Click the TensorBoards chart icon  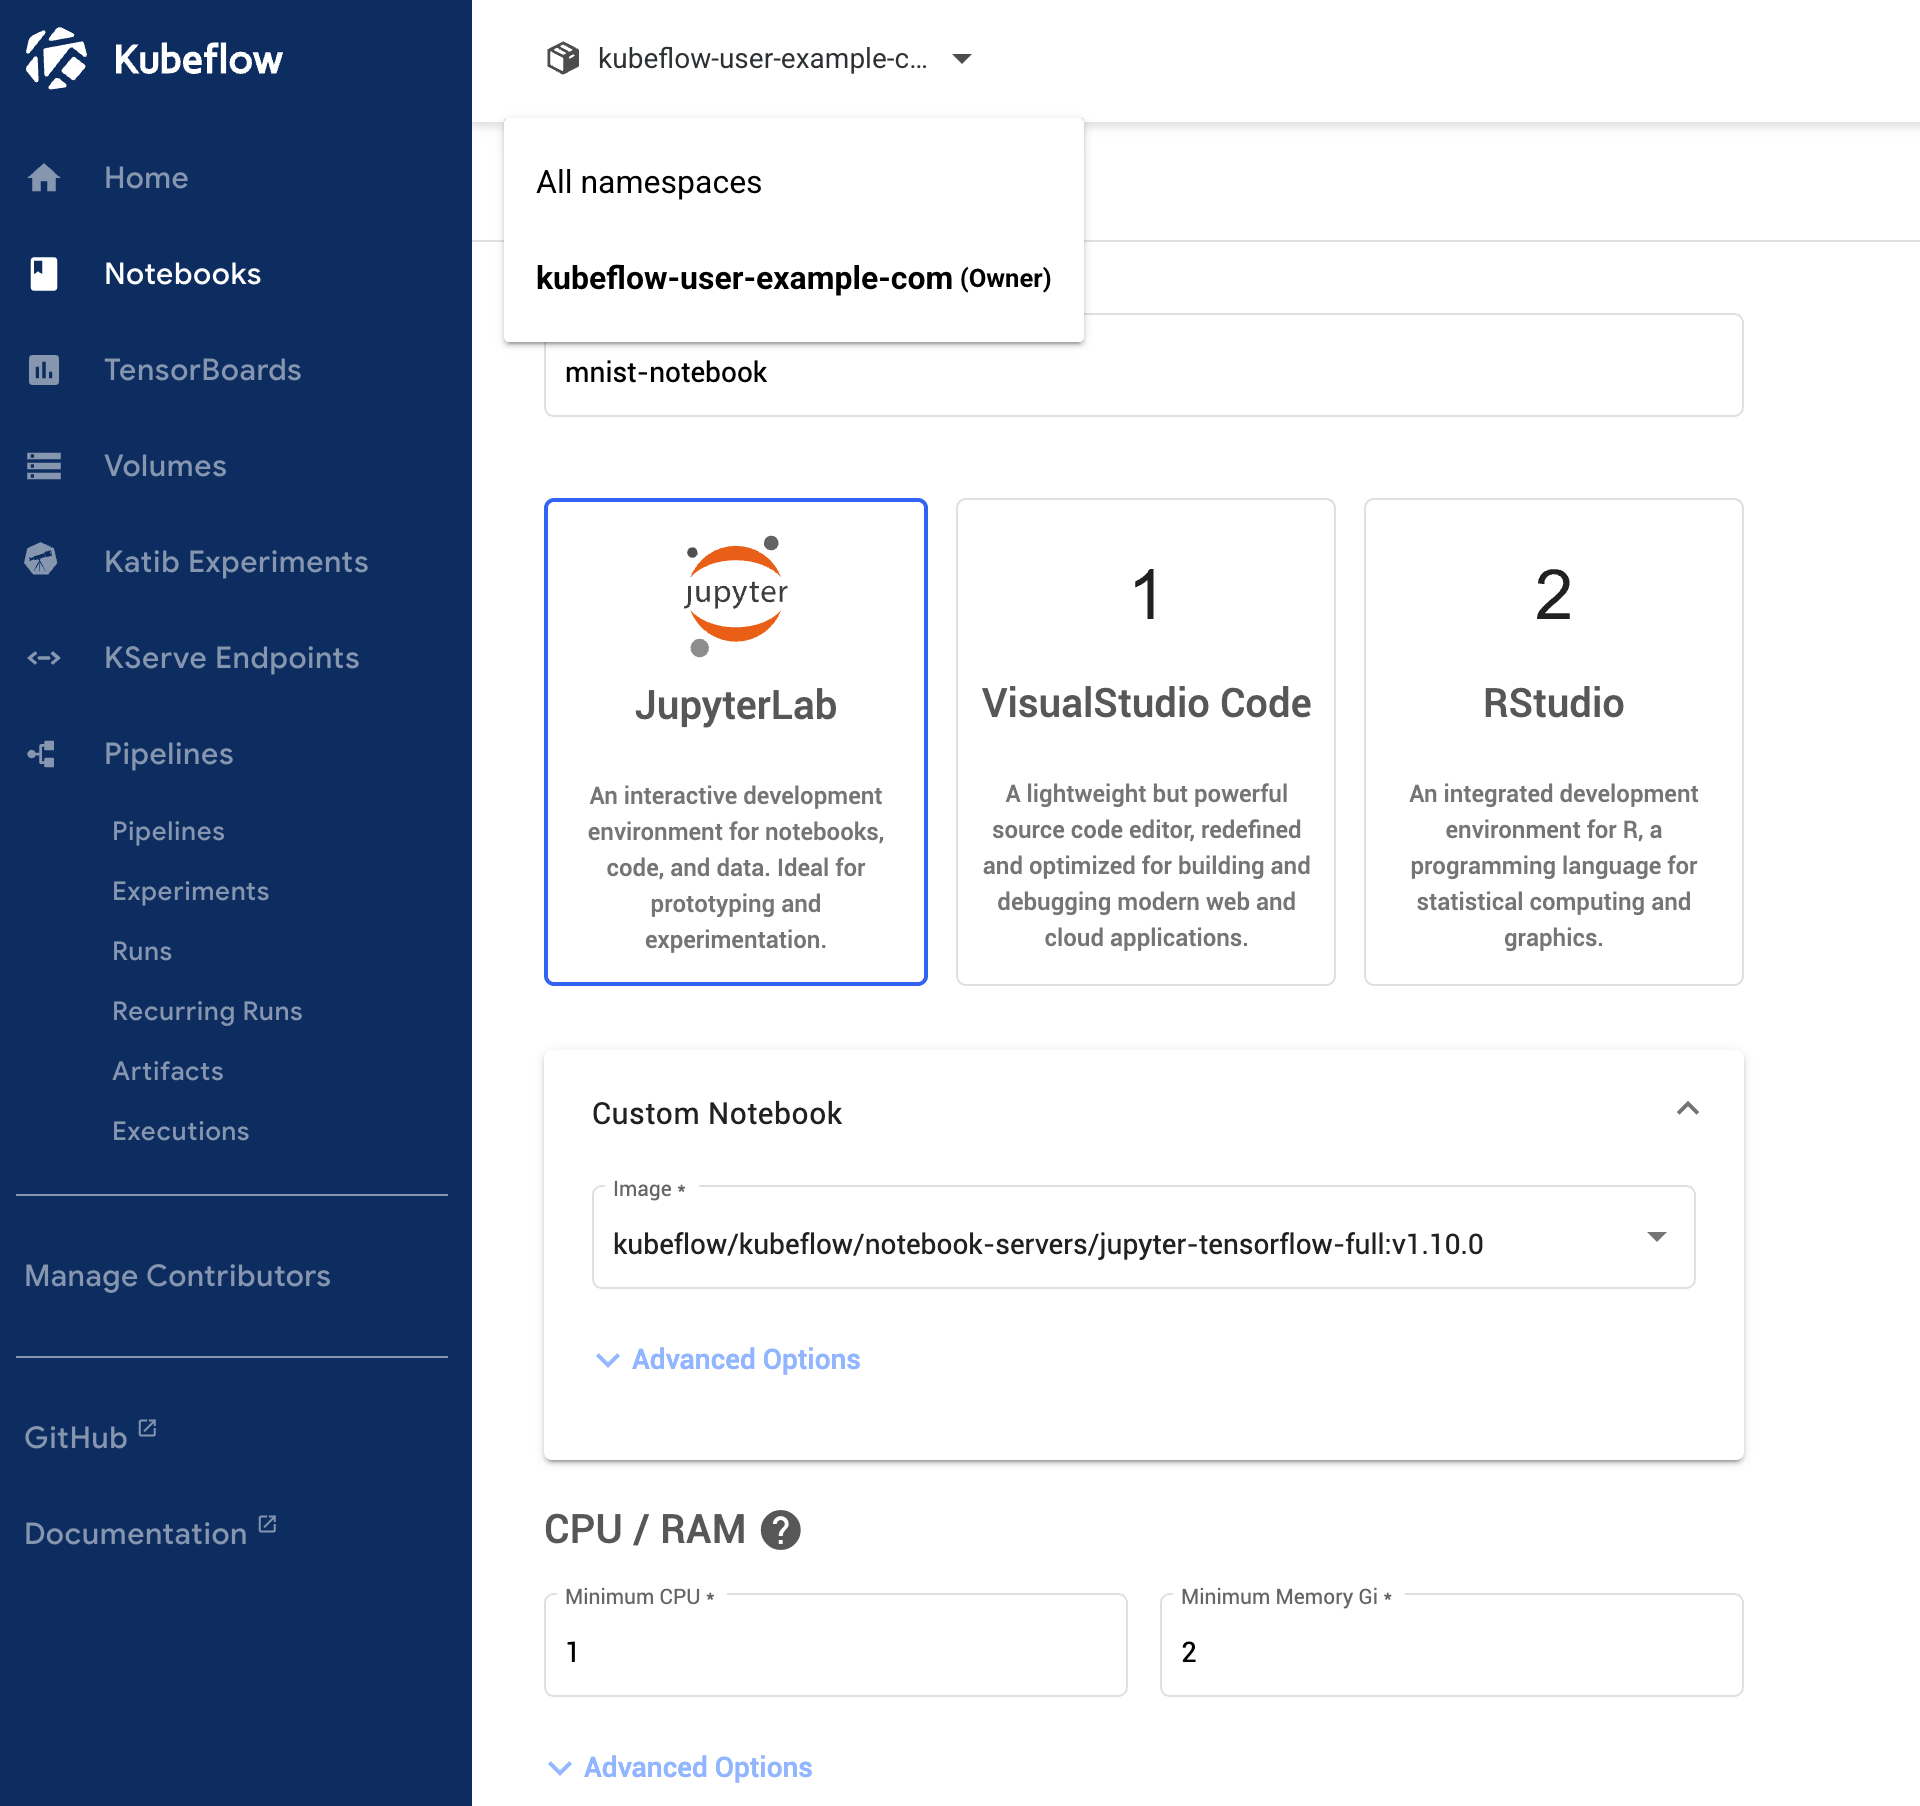click(44, 370)
